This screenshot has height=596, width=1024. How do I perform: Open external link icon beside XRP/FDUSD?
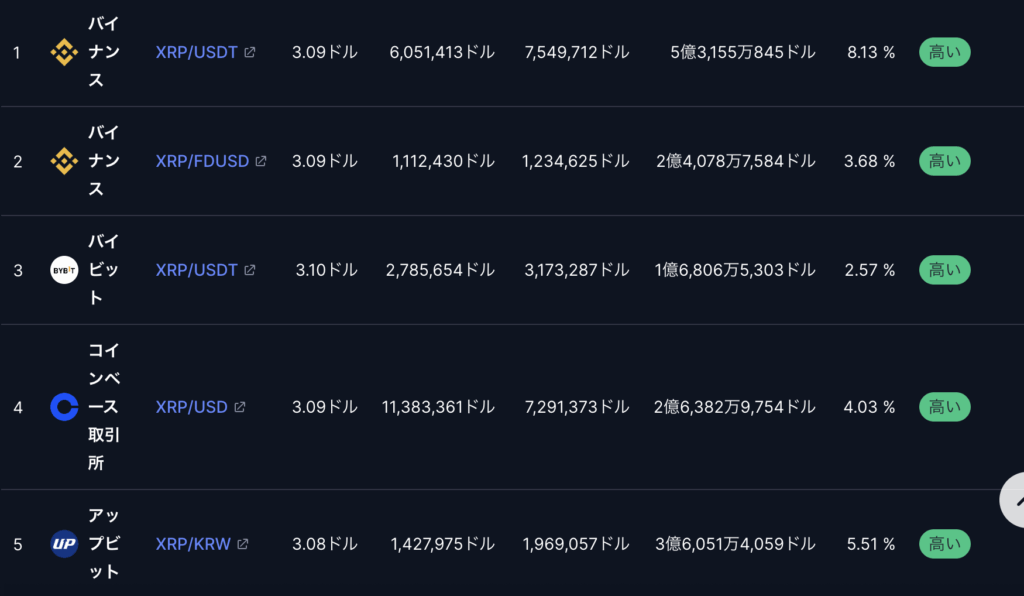(261, 161)
